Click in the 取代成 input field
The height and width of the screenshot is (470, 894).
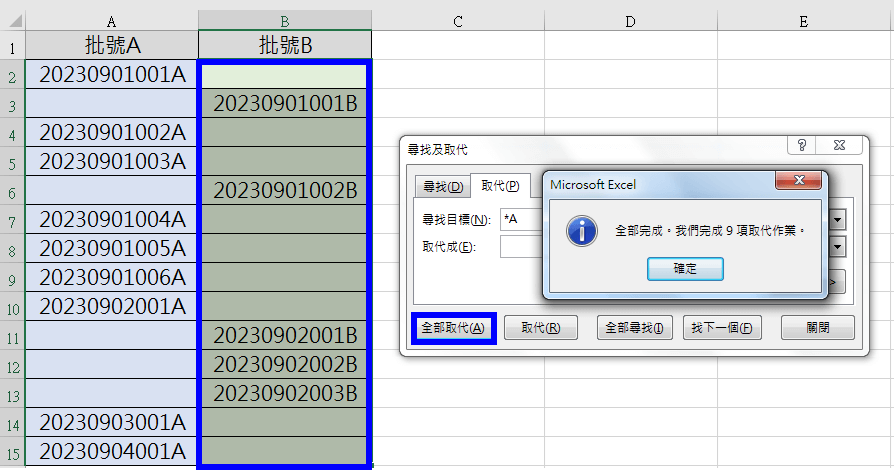(x=520, y=247)
